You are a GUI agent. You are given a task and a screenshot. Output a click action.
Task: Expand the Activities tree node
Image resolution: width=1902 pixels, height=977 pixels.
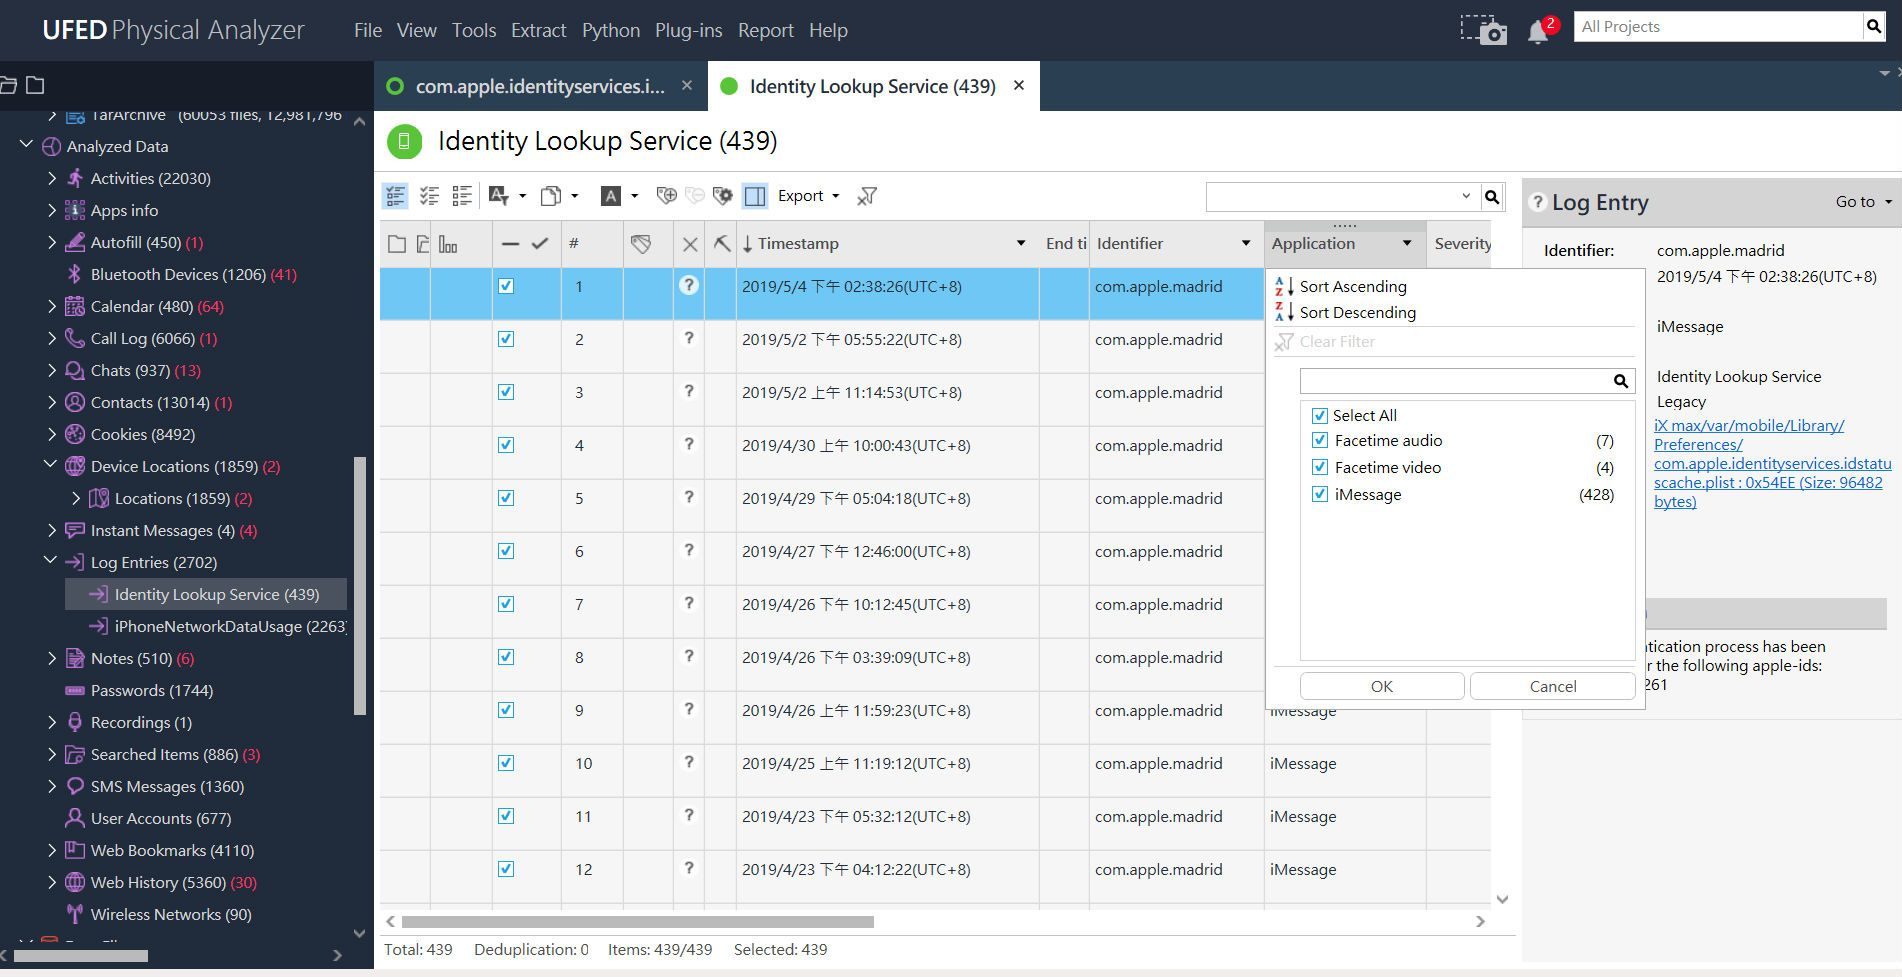click(52, 178)
